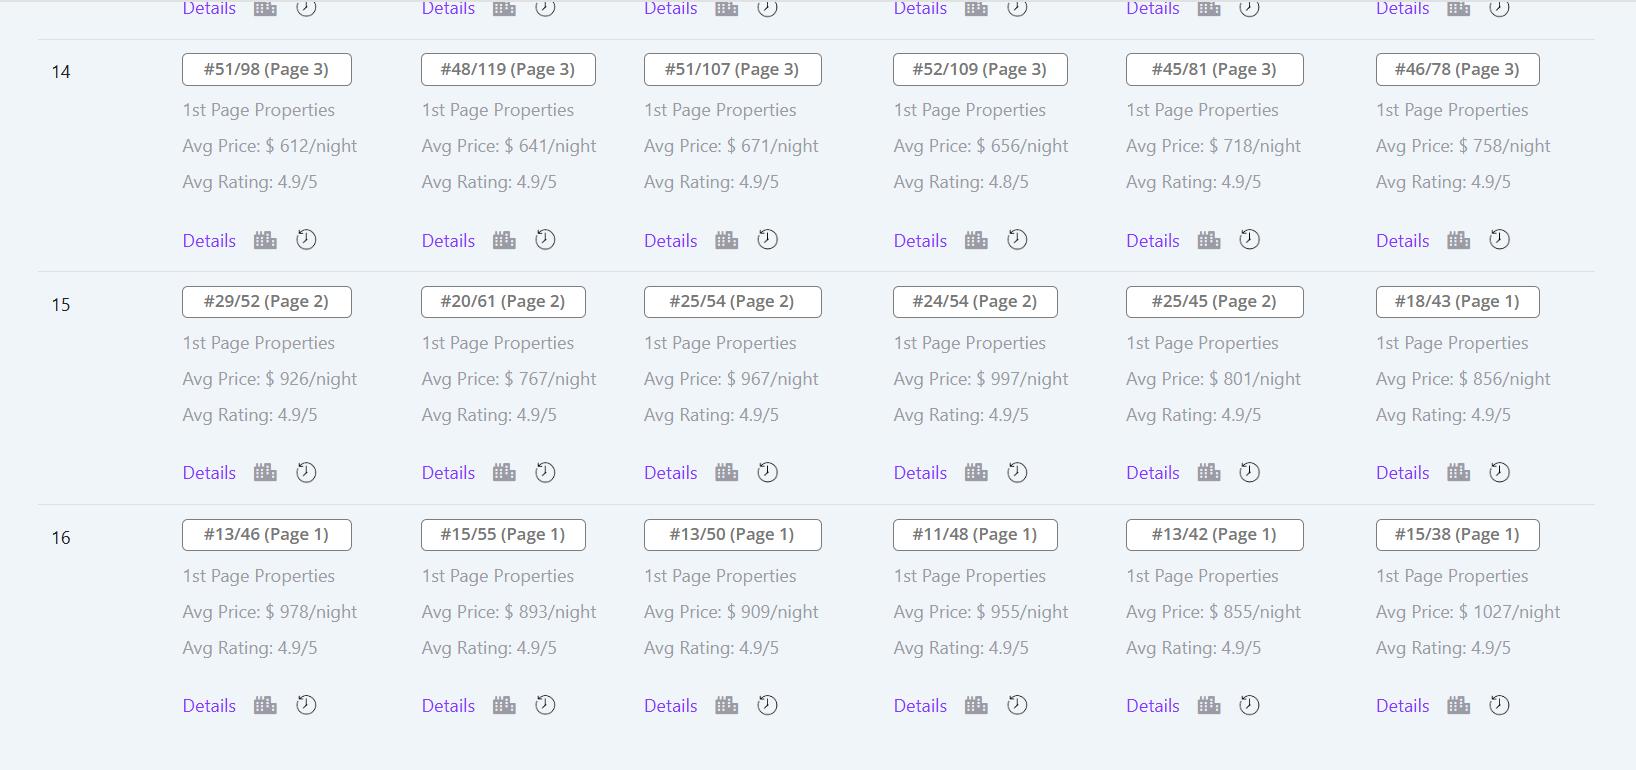Open Details link in the #25/45 cell
This screenshot has width=1636, height=770.
tap(1153, 473)
